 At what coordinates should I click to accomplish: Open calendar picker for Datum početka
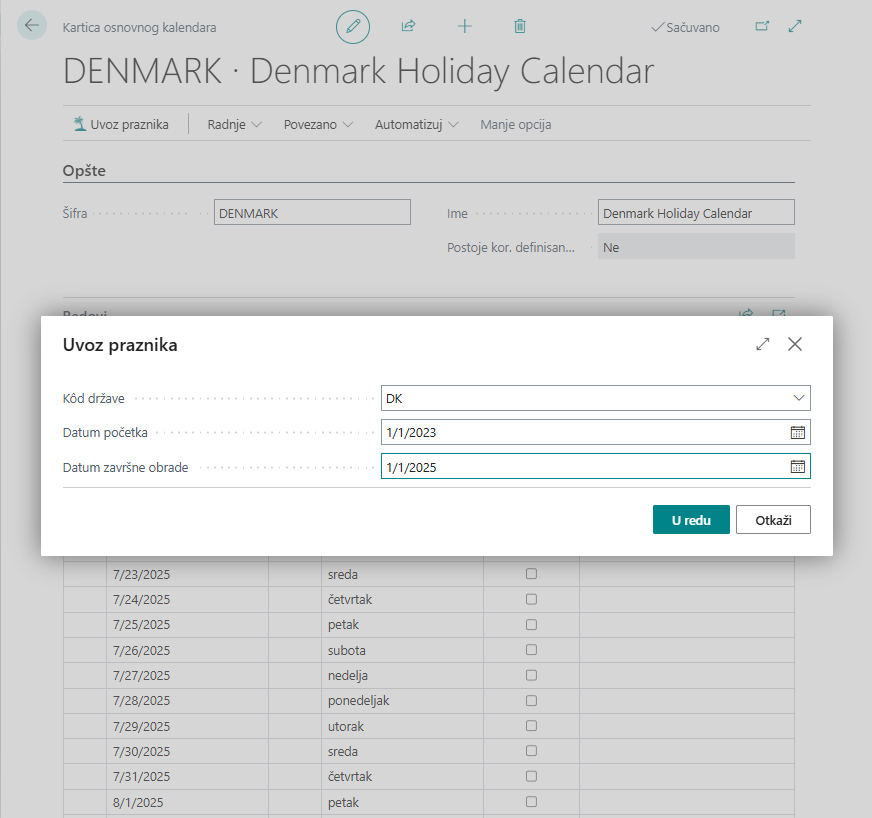797,432
